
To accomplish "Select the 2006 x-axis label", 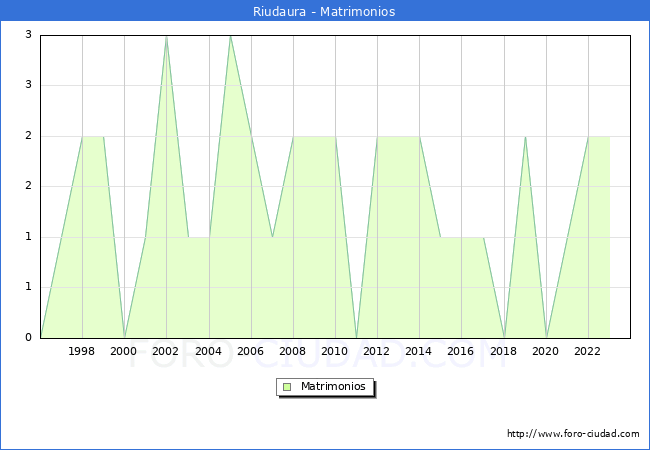I will click(x=250, y=351).
